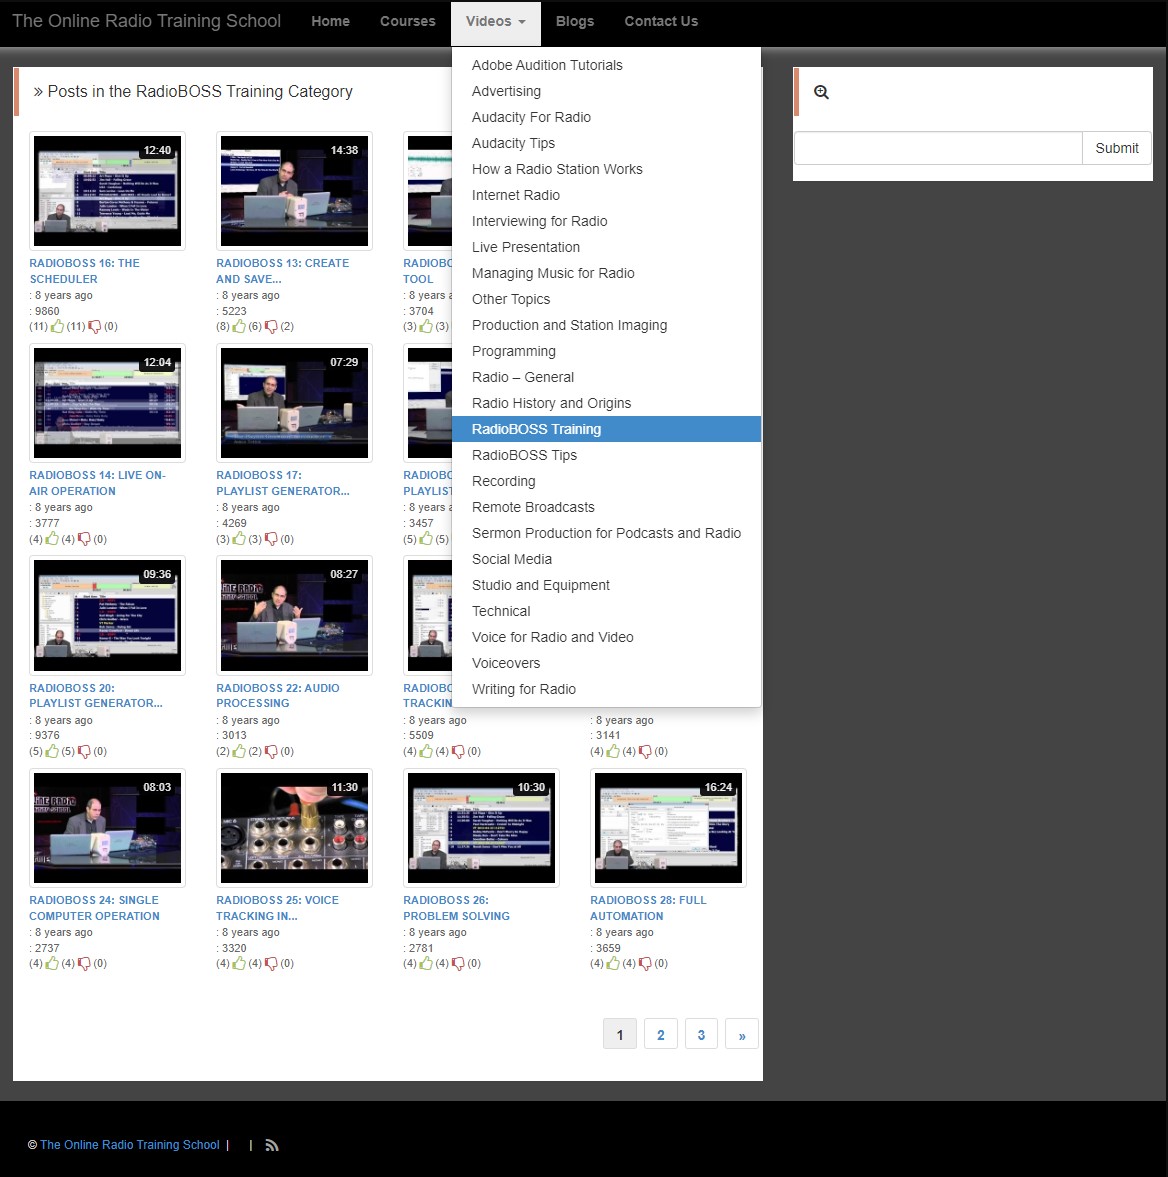This screenshot has height=1177, width=1168.
Task: Like RadioBOSS 24: Single Computer Operation
Action: (x=52, y=964)
